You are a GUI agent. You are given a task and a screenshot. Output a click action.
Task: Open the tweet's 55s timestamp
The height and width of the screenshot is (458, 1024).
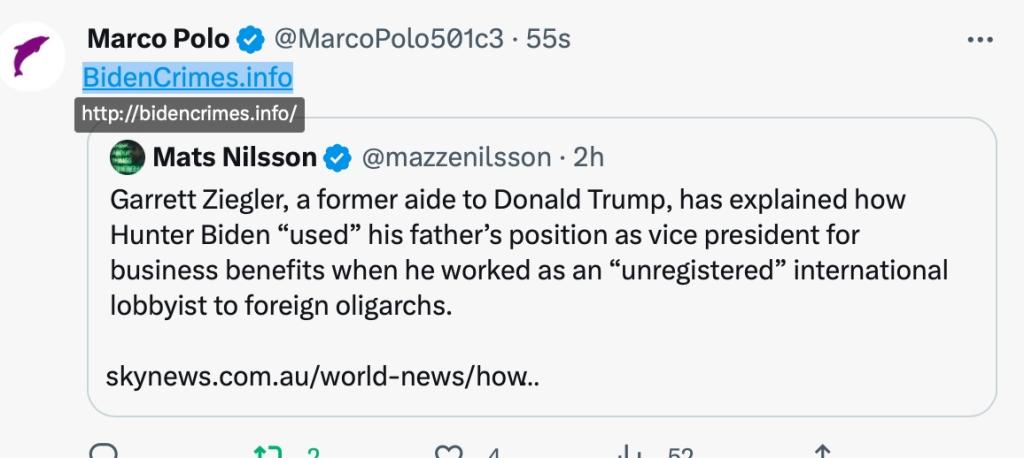[549, 40]
